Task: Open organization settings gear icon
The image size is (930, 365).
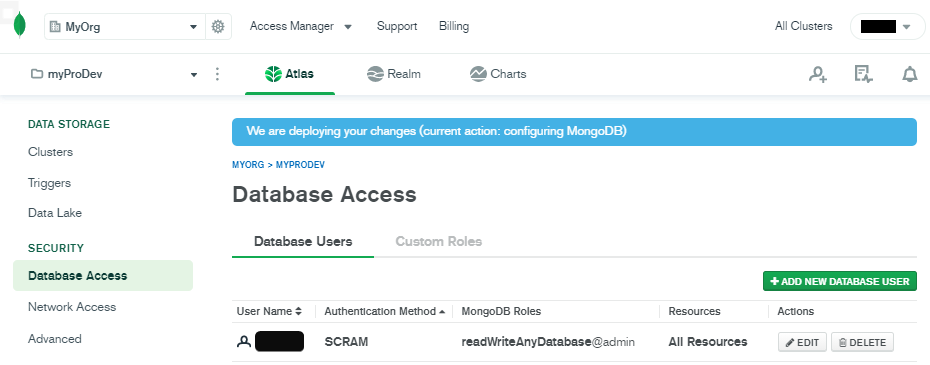Action: point(218,27)
